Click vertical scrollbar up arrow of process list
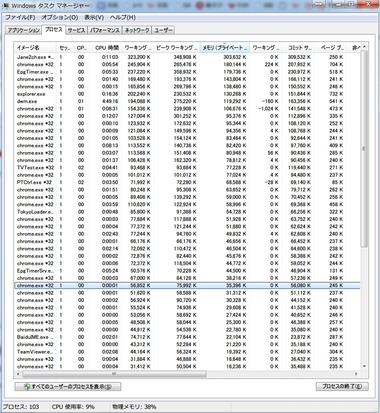 [x=364, y=47]
